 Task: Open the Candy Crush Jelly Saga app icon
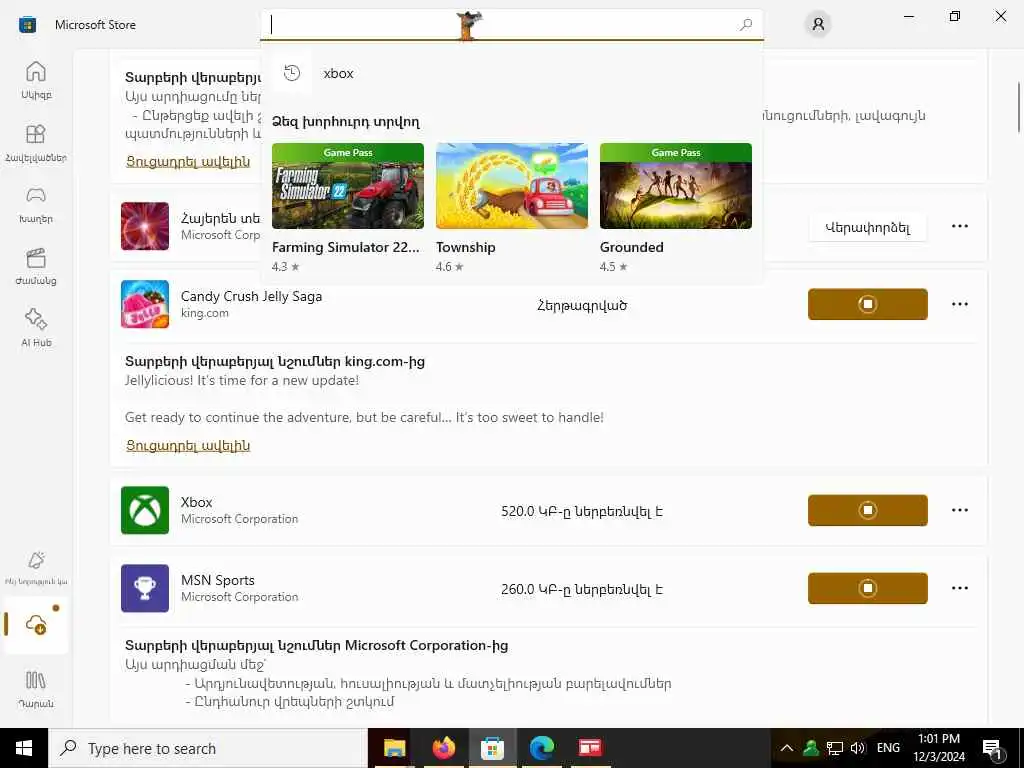click(145, 304)
